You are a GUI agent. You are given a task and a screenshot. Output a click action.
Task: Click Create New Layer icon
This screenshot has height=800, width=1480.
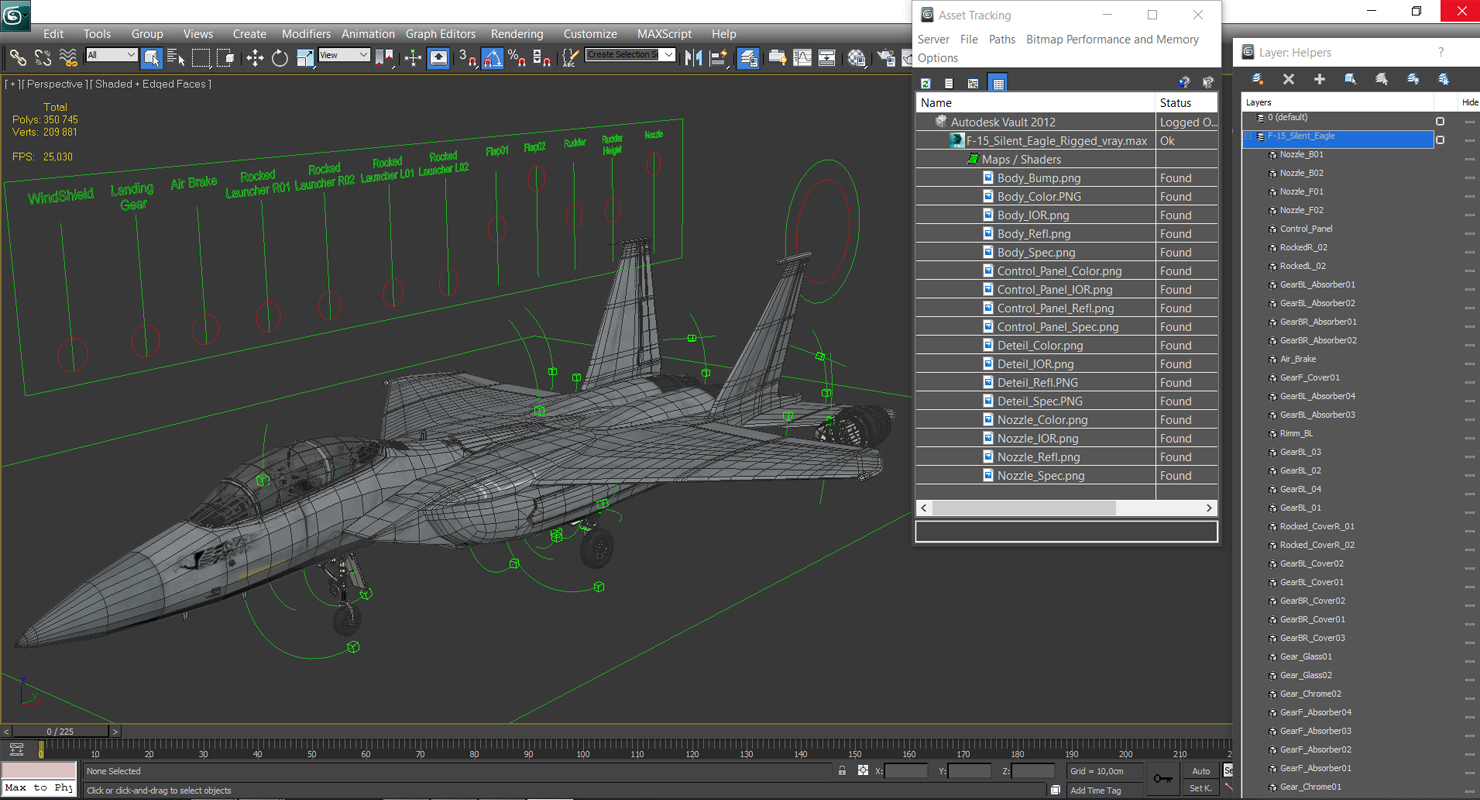[x=1257, y=79]
